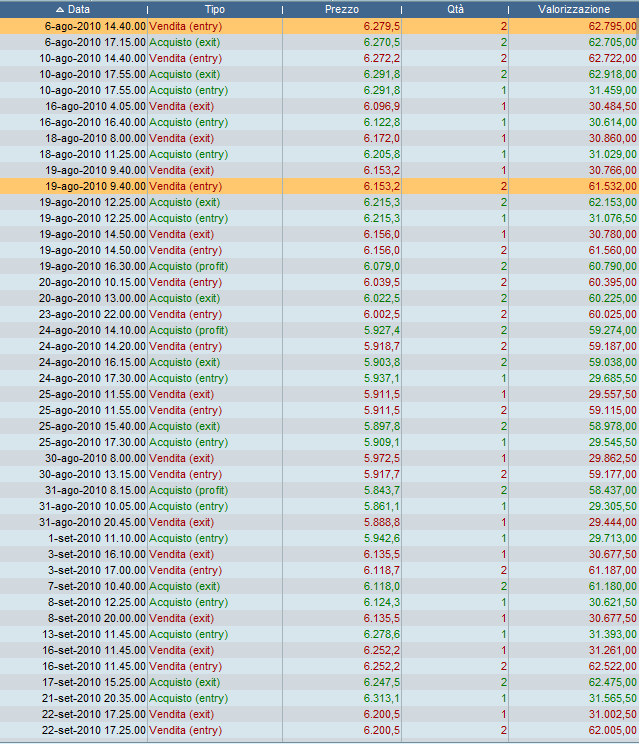Select date cell 6-ago-2010 17.15.00
639x744 pixels.
(x=95, y=42)
